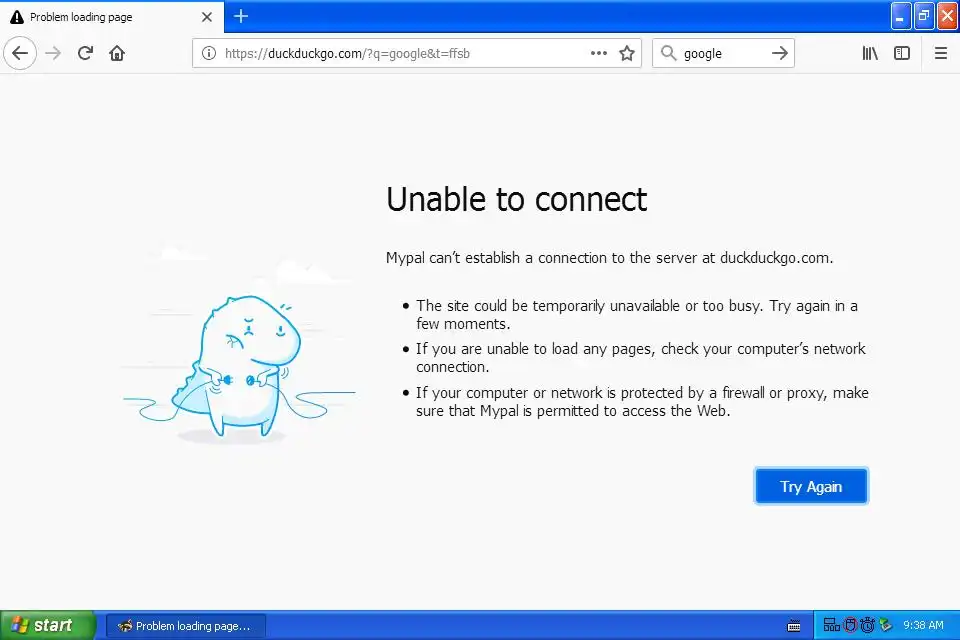
Task: Select the Problem loading page taskbar item
Action: [186, 626]
